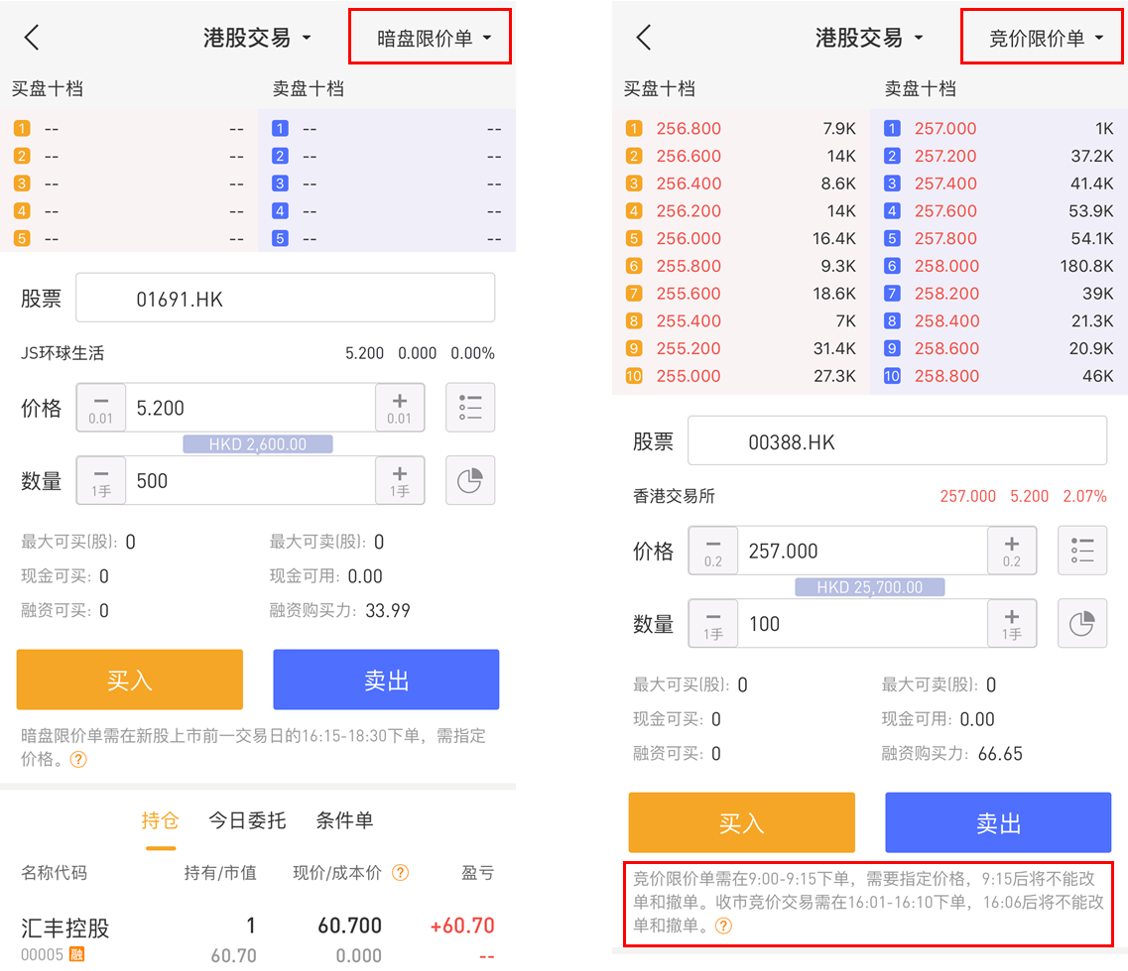1128x971 pixels.
Task: Tap position pie icon beside quantity 100
Action: tap(1082, 624)
